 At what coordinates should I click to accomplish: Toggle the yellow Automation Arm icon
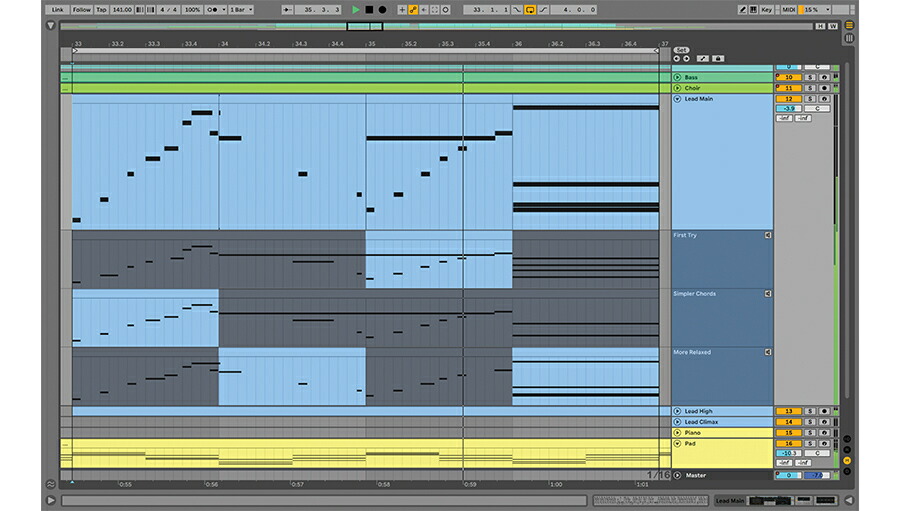tap(413, 9)
